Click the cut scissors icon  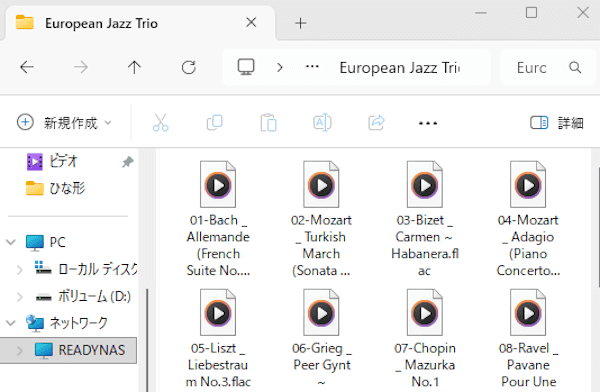tap(160, 122)
